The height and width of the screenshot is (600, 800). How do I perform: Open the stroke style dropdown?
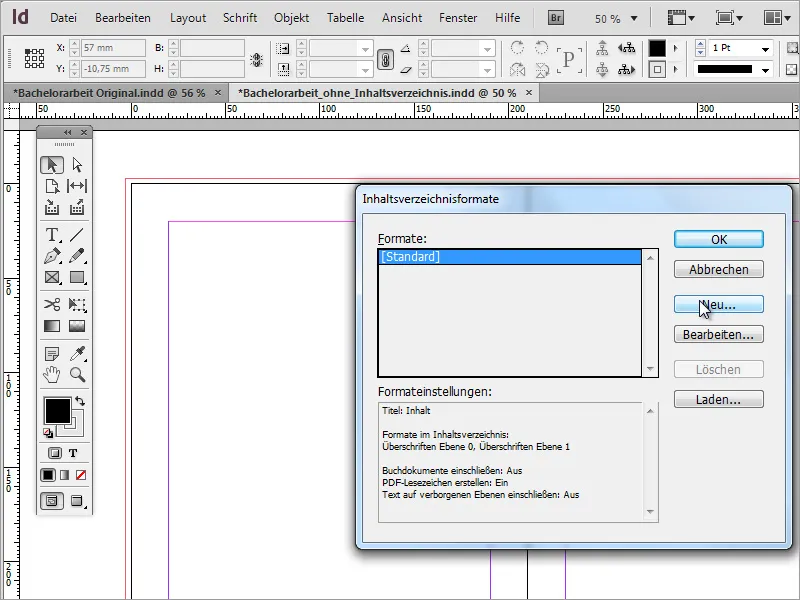pos(765,70)
